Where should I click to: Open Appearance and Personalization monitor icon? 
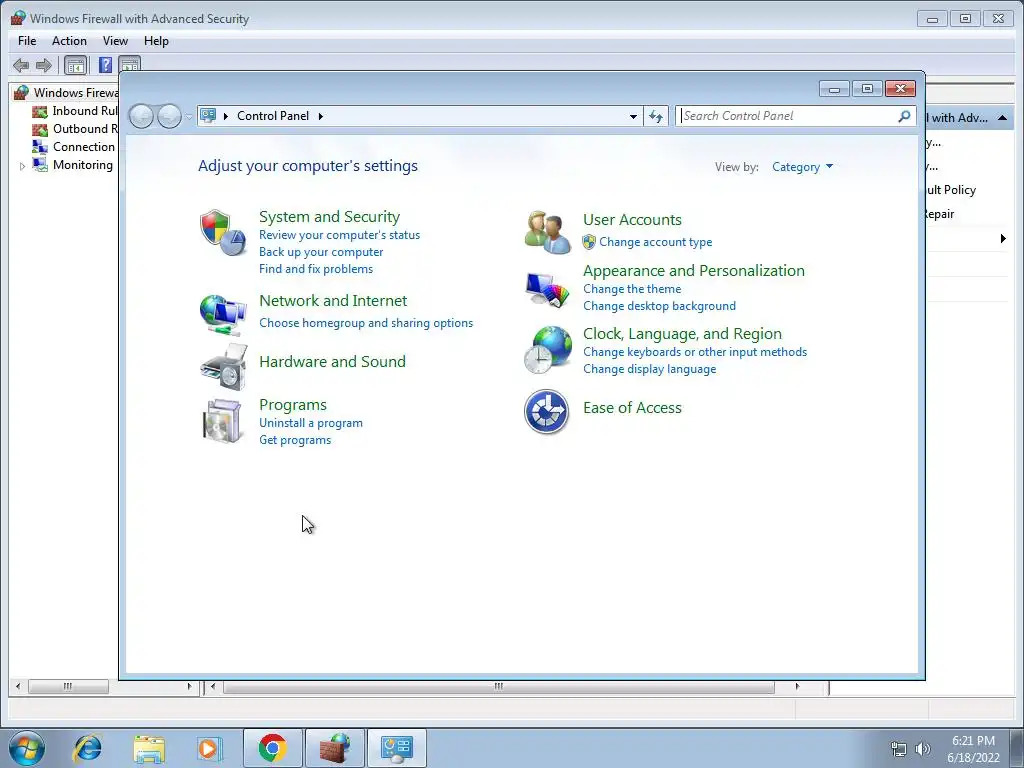tap(547, 289)
